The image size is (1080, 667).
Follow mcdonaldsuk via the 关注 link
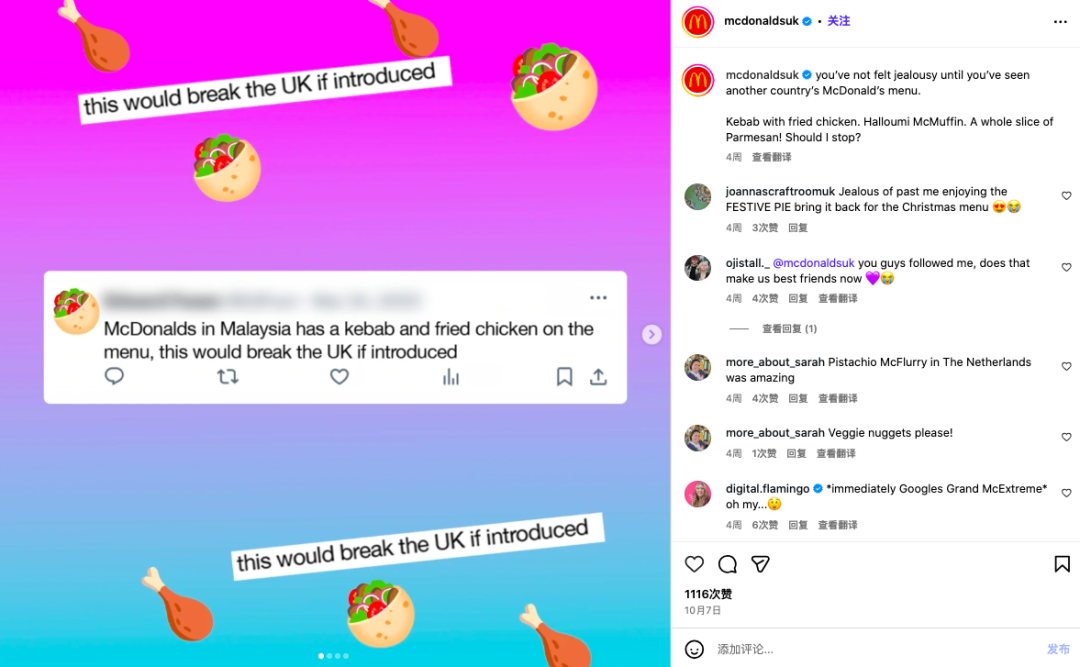[838, 21]
